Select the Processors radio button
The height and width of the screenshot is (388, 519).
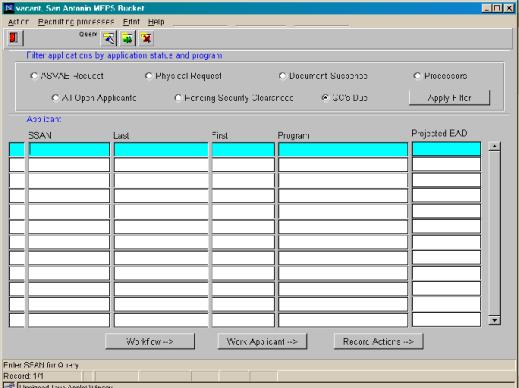coord(417,76)
